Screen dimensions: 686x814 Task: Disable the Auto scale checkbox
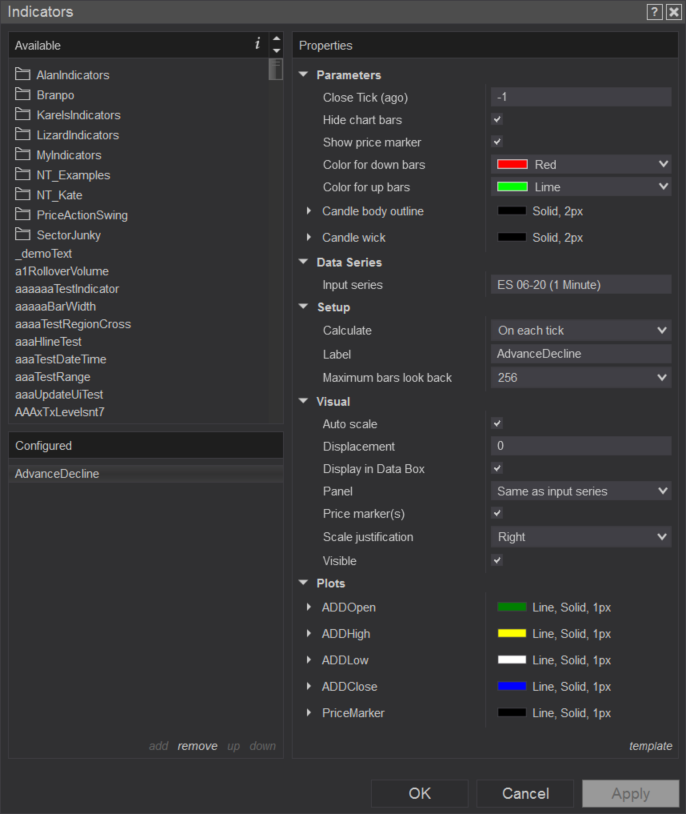pyautogui.click(x=497, y=424)
